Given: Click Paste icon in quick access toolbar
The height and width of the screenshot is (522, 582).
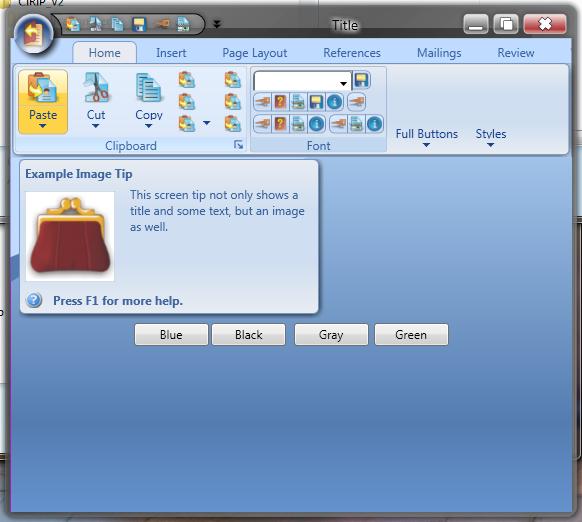Looking at the screenshot, I should (x=73, y=25).
